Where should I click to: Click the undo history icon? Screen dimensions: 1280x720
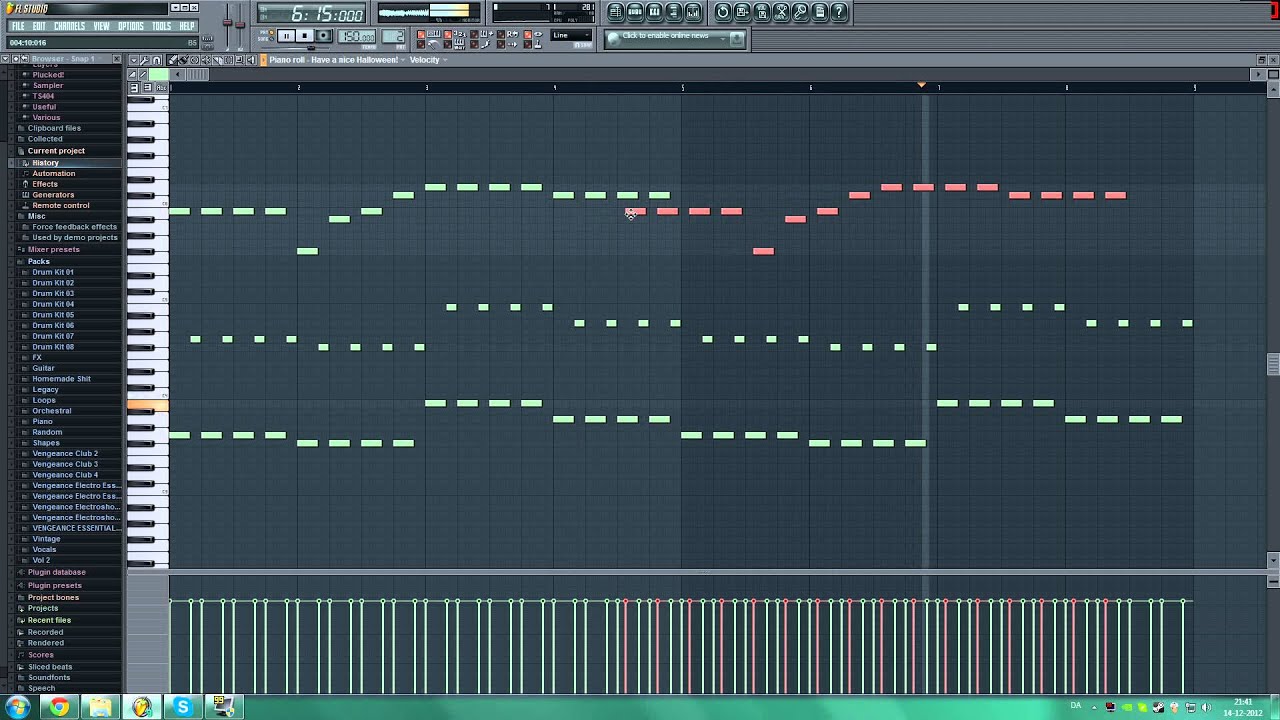pos(723,12)
